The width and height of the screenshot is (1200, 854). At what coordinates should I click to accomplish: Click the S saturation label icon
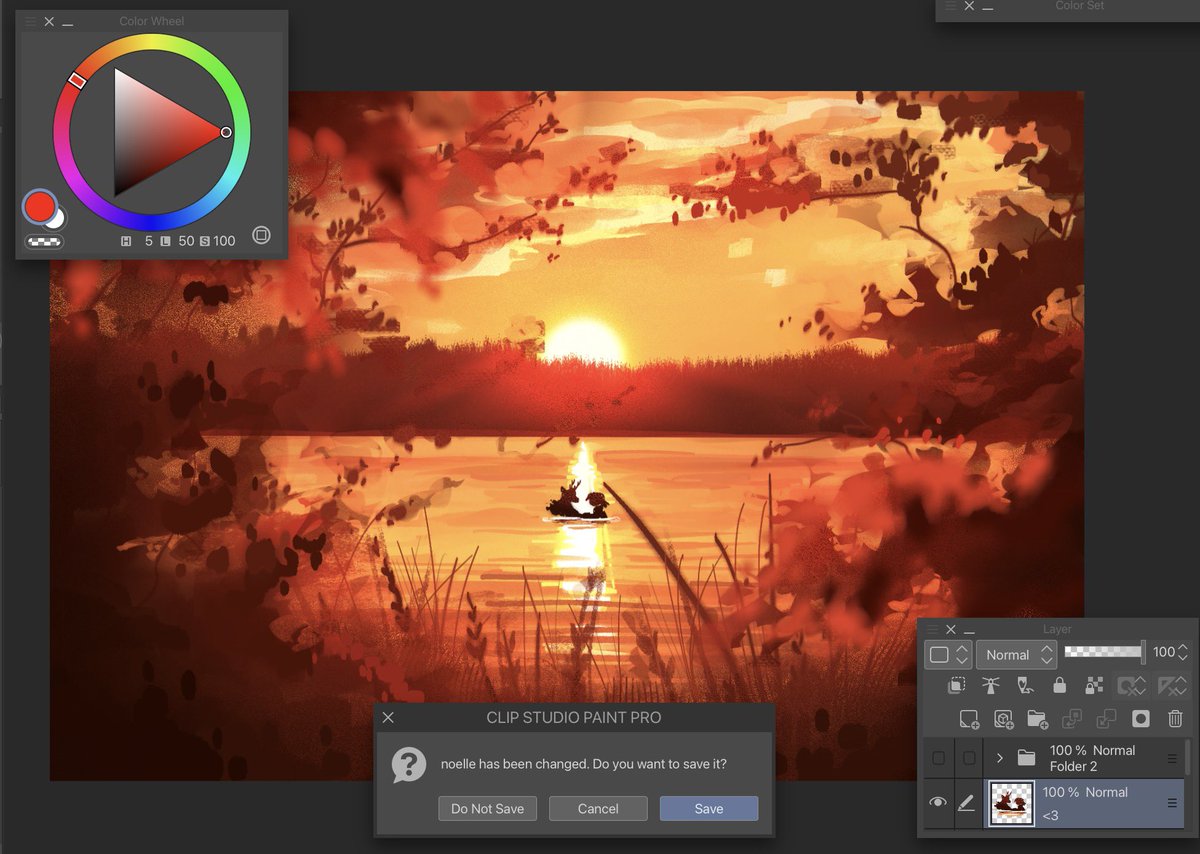click(204, 241)
